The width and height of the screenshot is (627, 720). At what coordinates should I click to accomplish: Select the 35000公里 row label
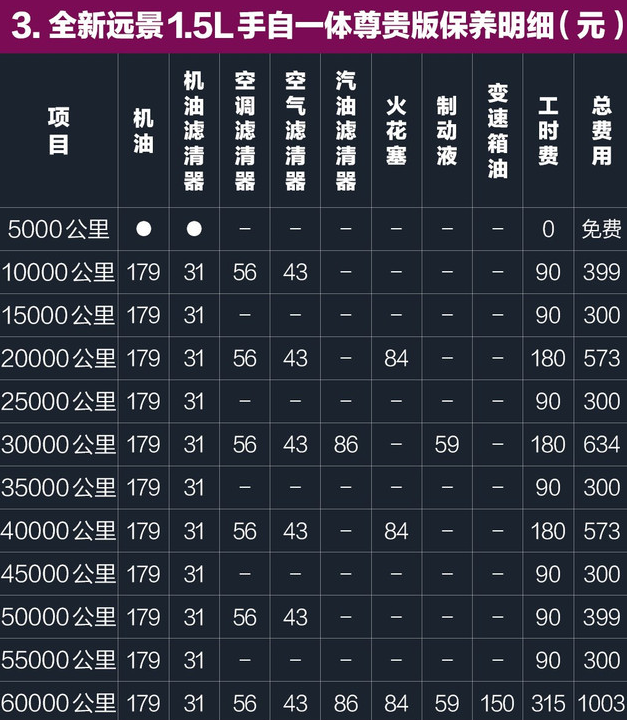[x=58, y=487]
